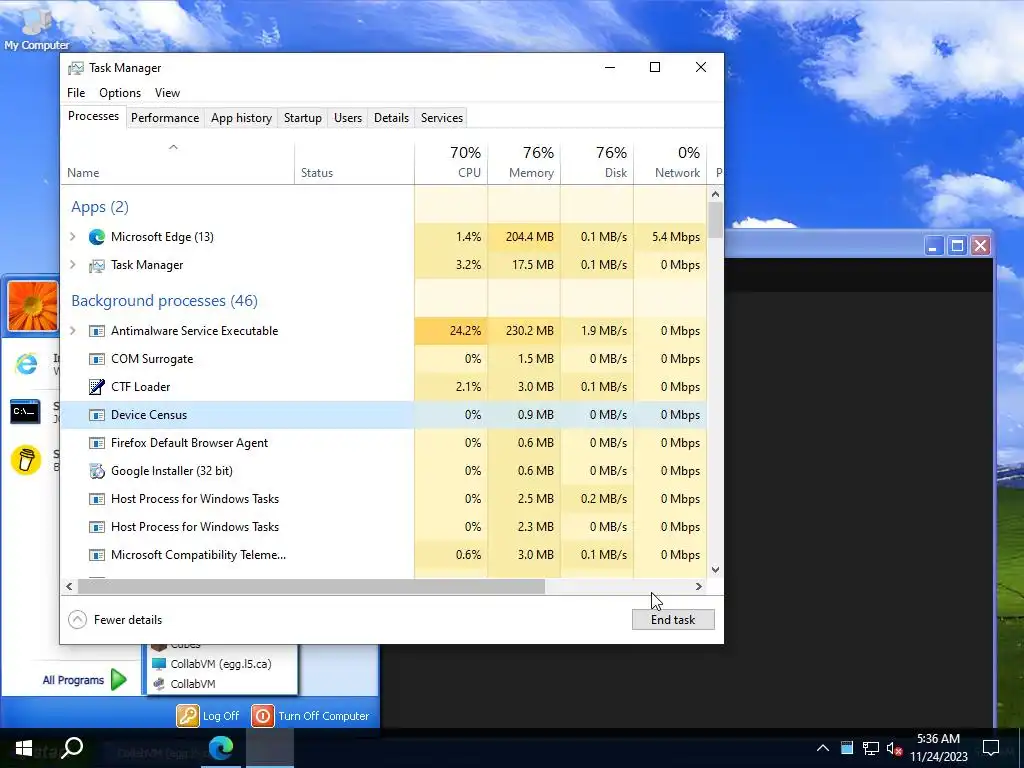The height and width of the screenshot is (768, 1024).
Task: Click the Microsoft Edge process icon
Action: coord(97,237)
